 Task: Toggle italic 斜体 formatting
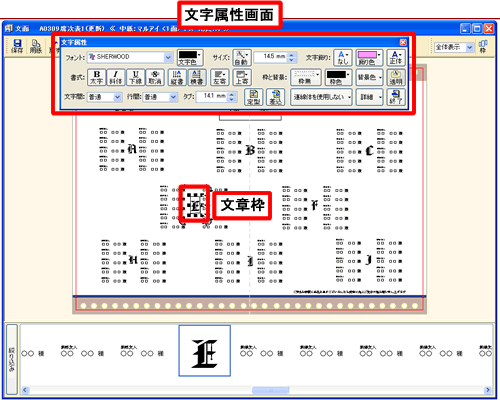pos(116,77)
